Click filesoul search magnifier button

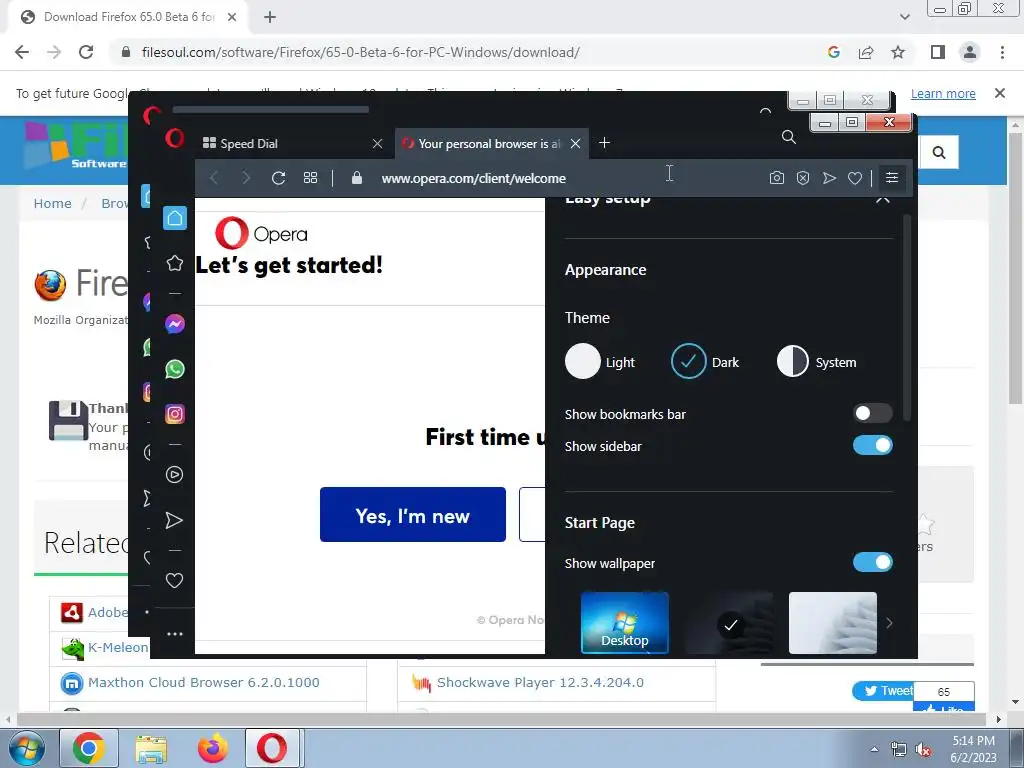(x=938, y=152)
